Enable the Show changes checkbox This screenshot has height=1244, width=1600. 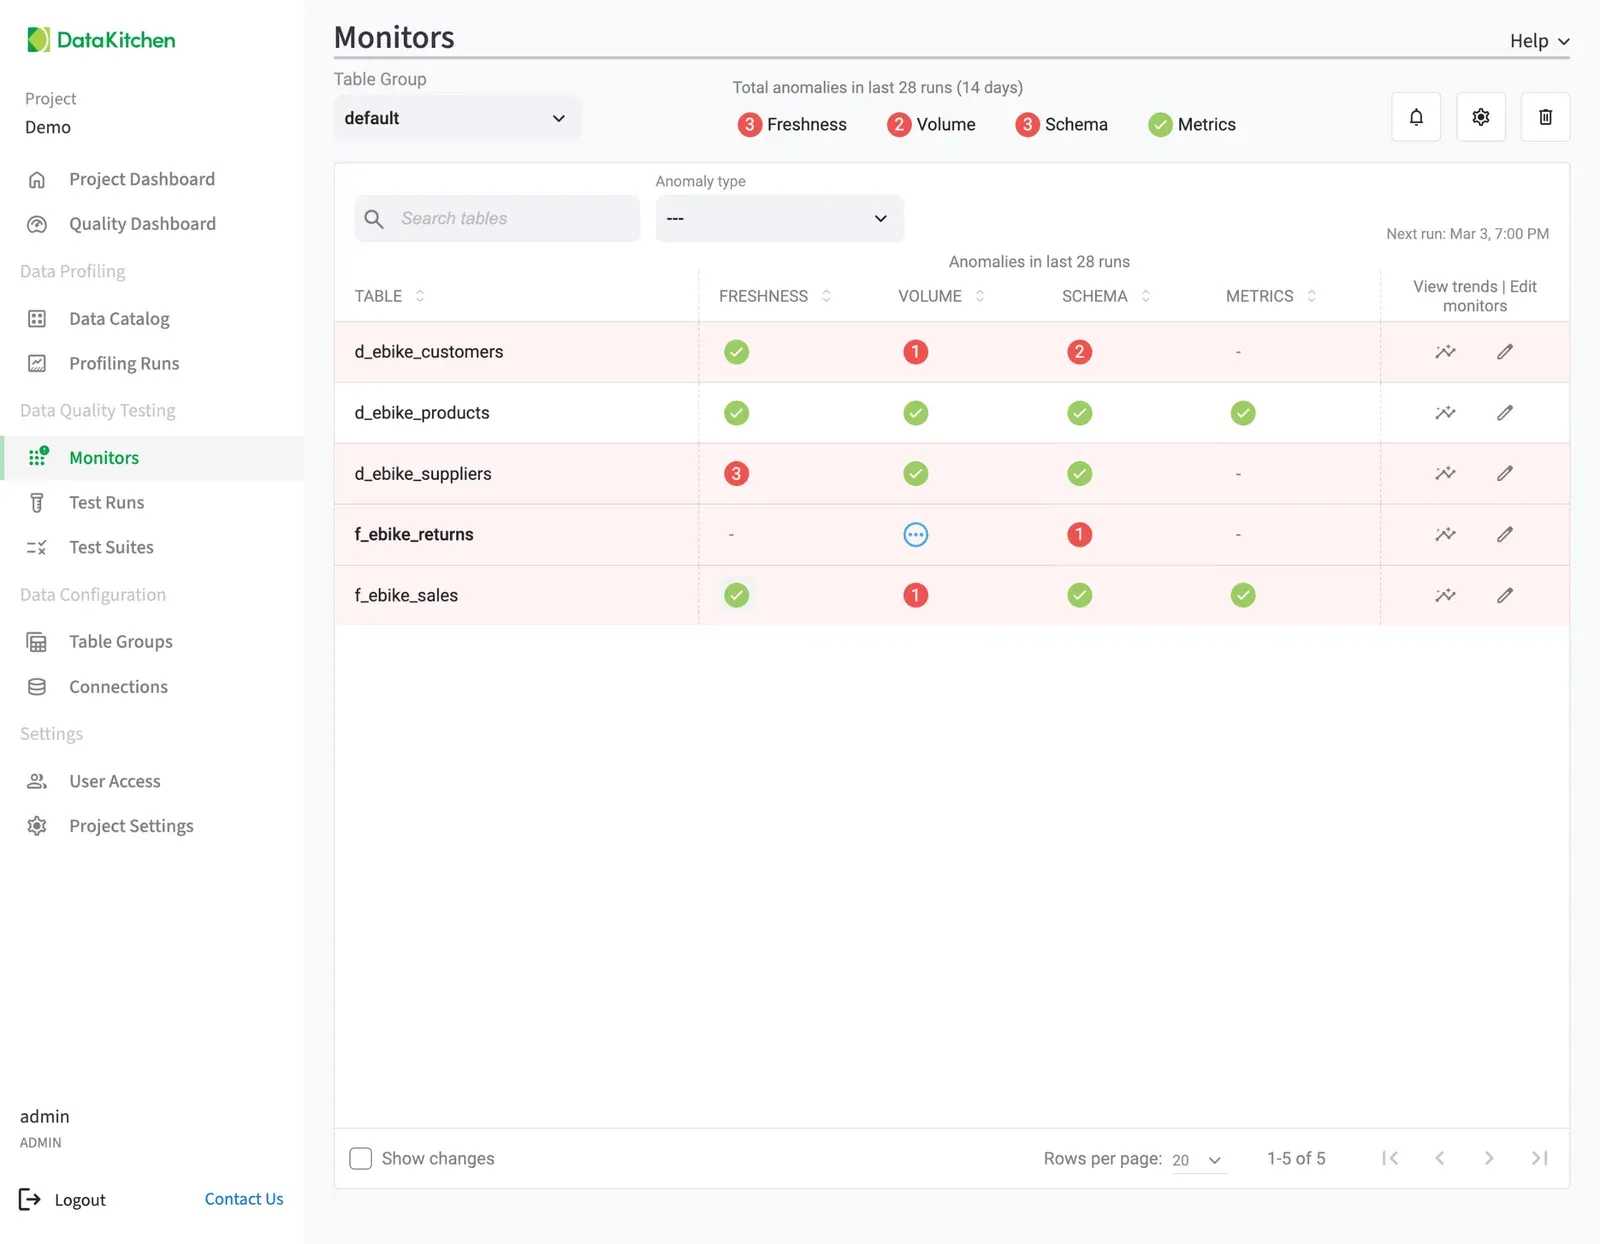[360, 1158]
